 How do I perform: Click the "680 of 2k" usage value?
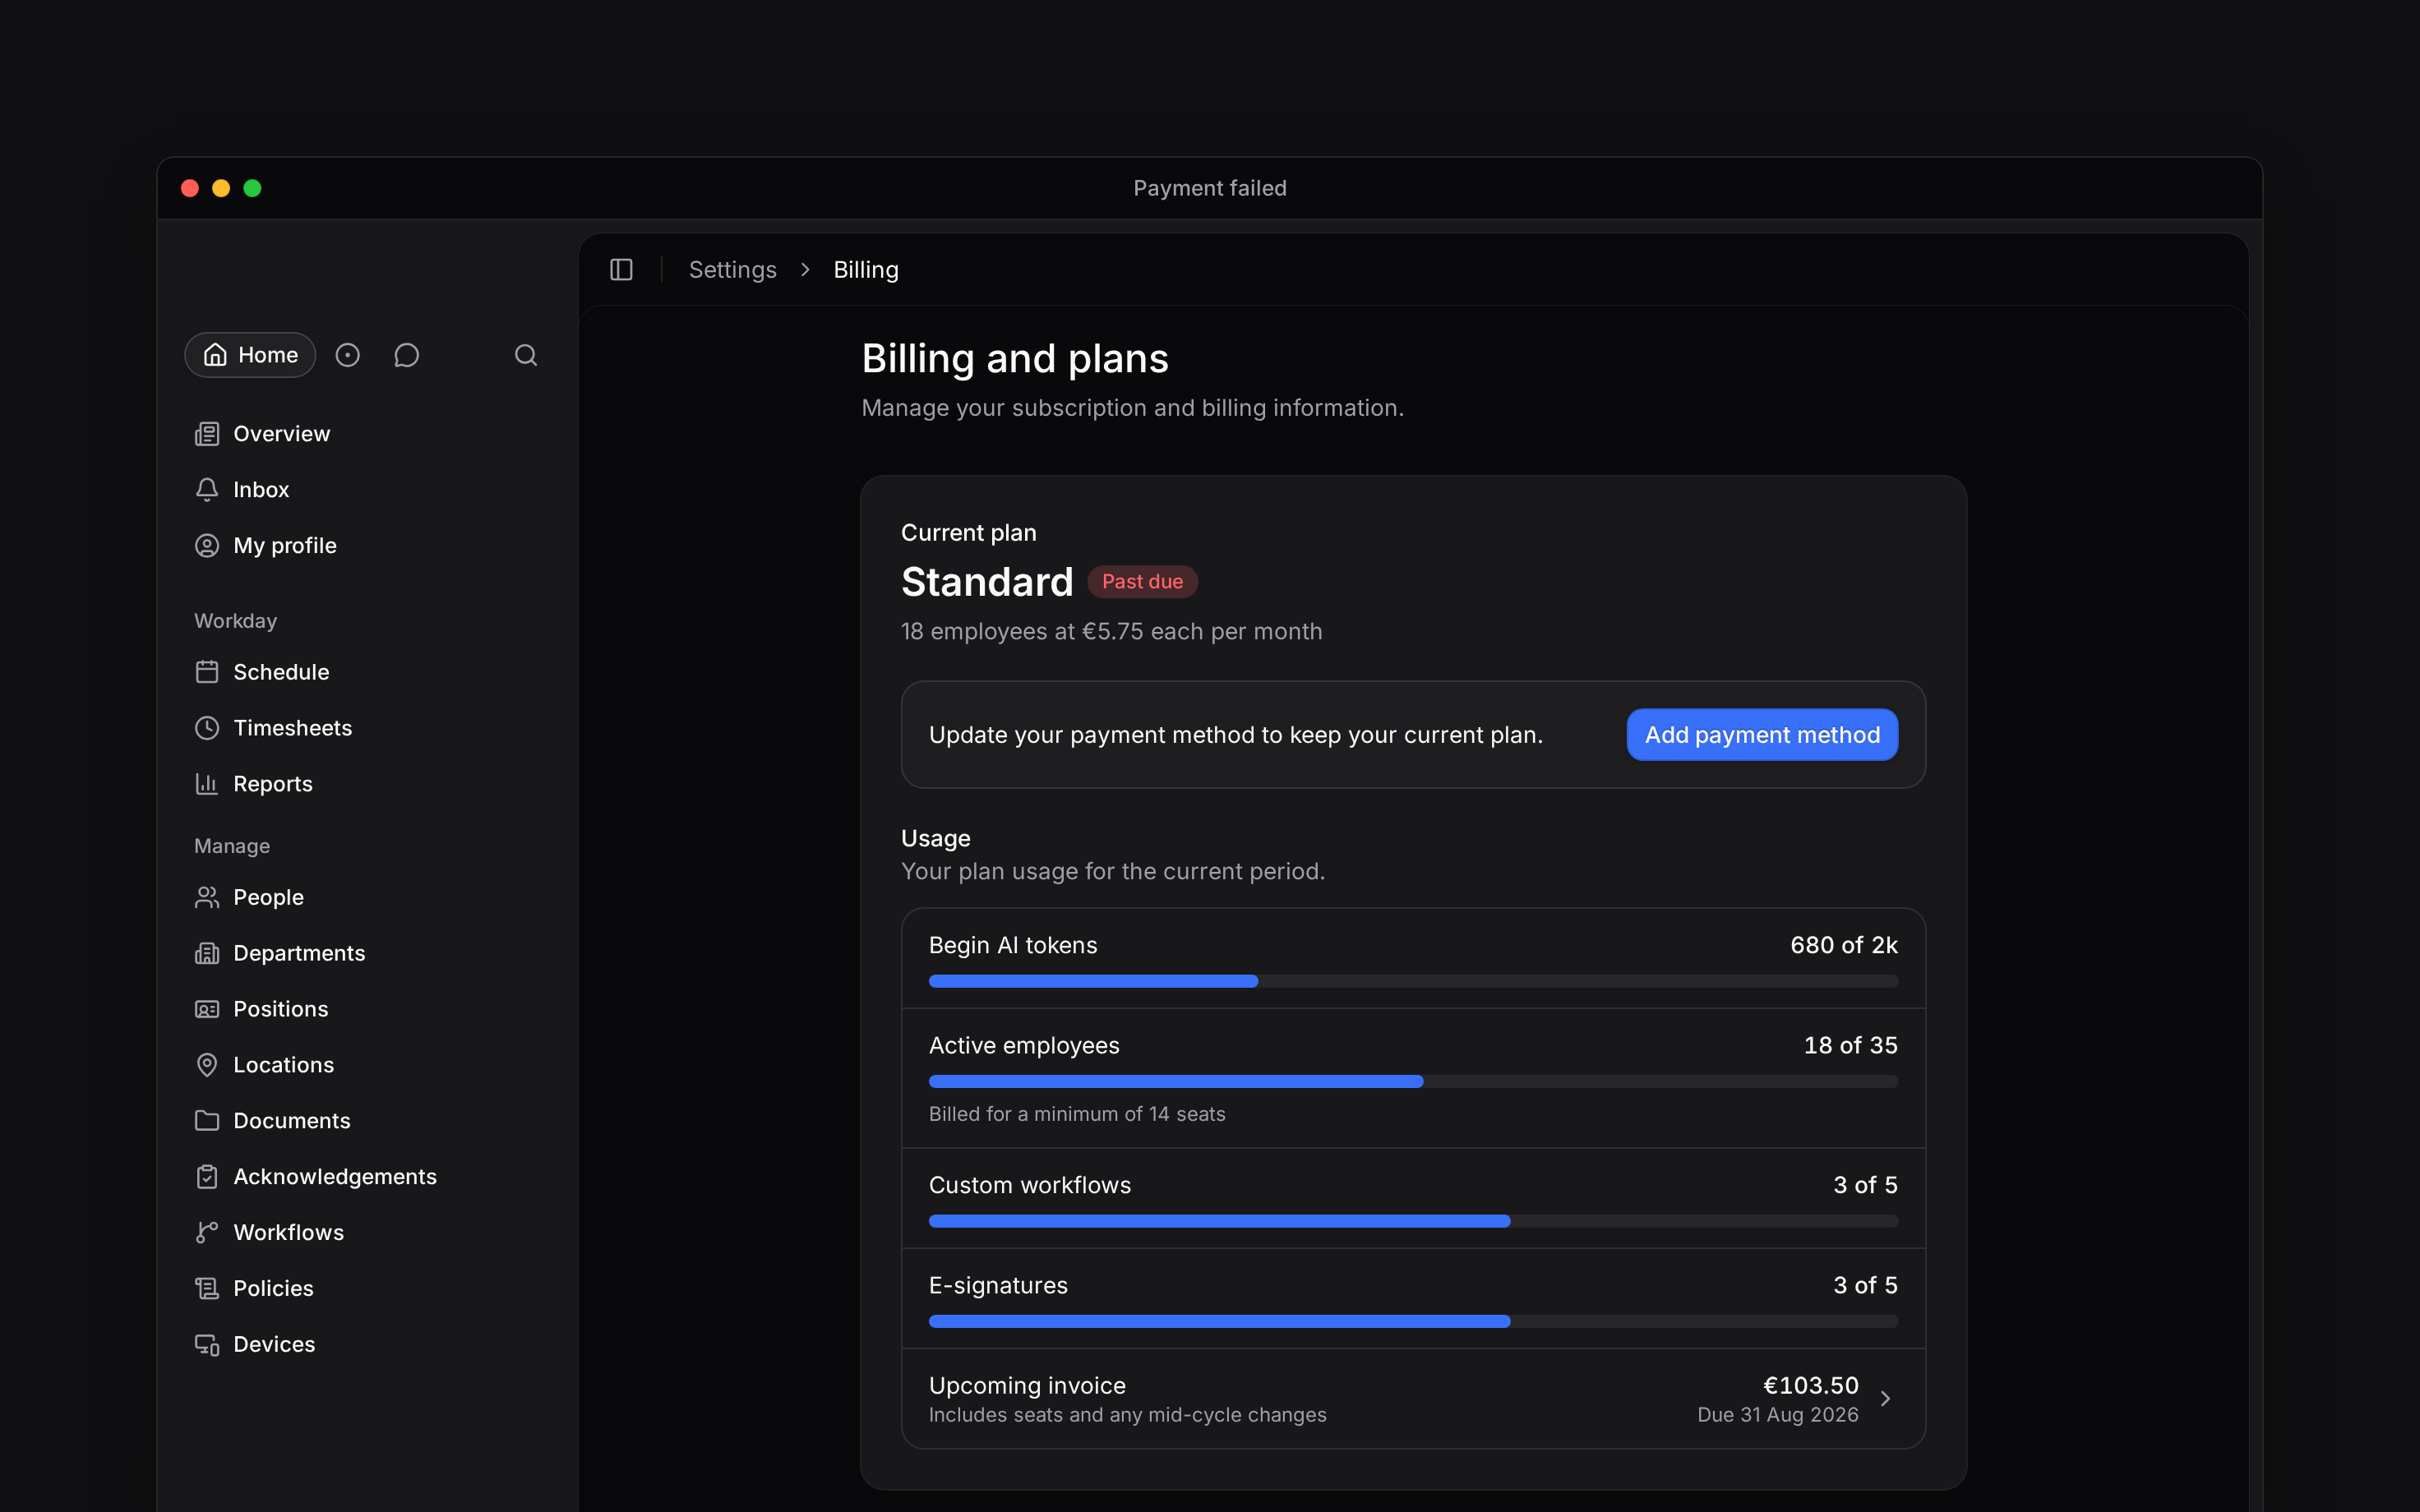(x=1843, y=945)
